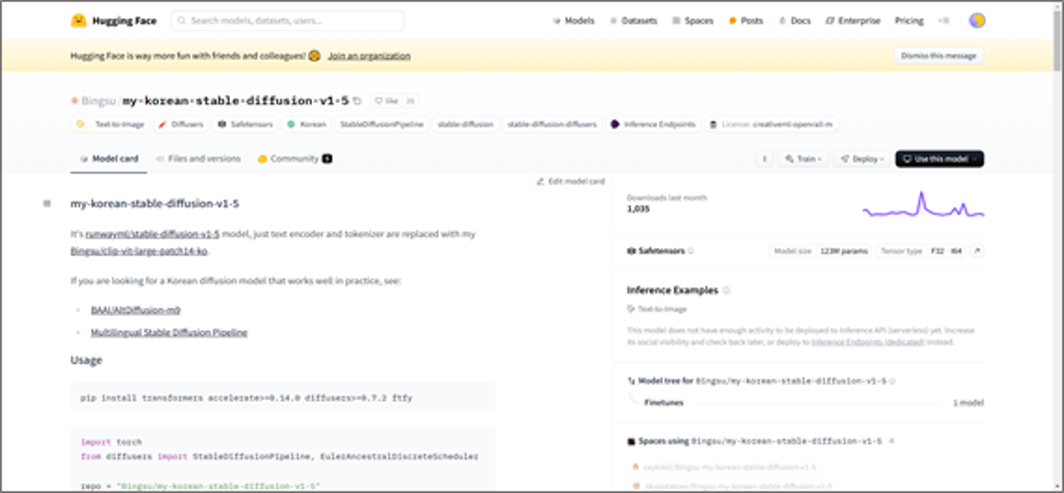Click the 123M params model size

[x=844, y=251]
